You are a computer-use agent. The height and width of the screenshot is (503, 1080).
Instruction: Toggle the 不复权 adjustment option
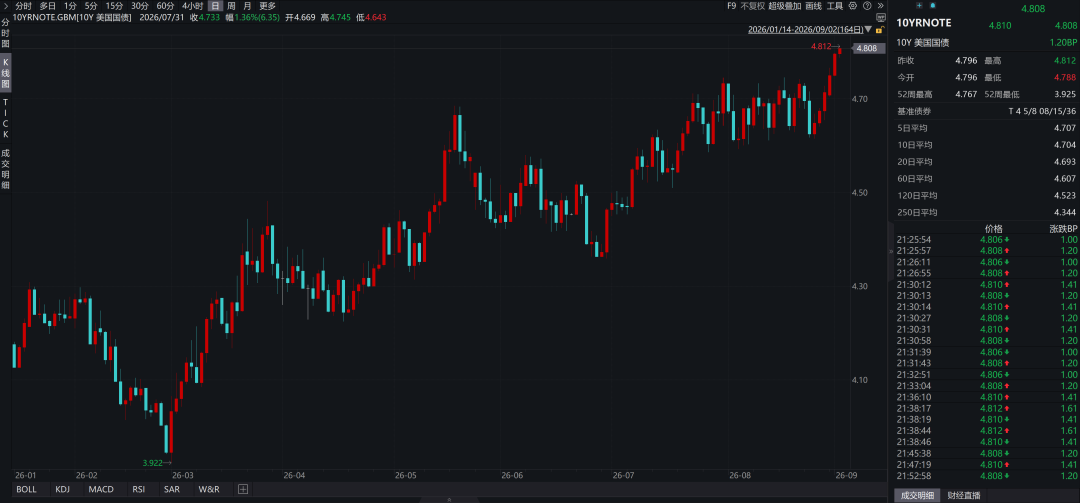point(753,6)
